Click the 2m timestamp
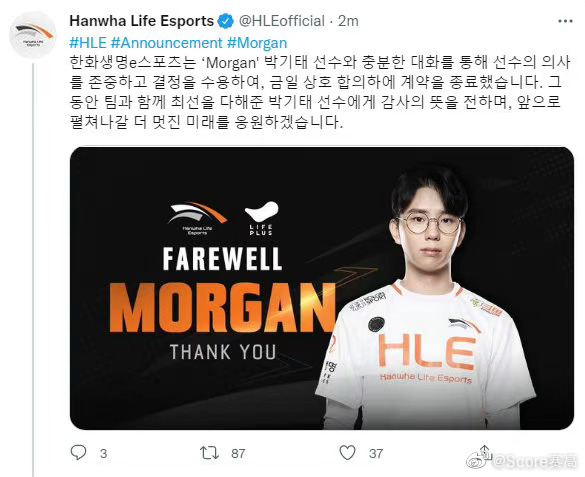 (x=348, y=21)
